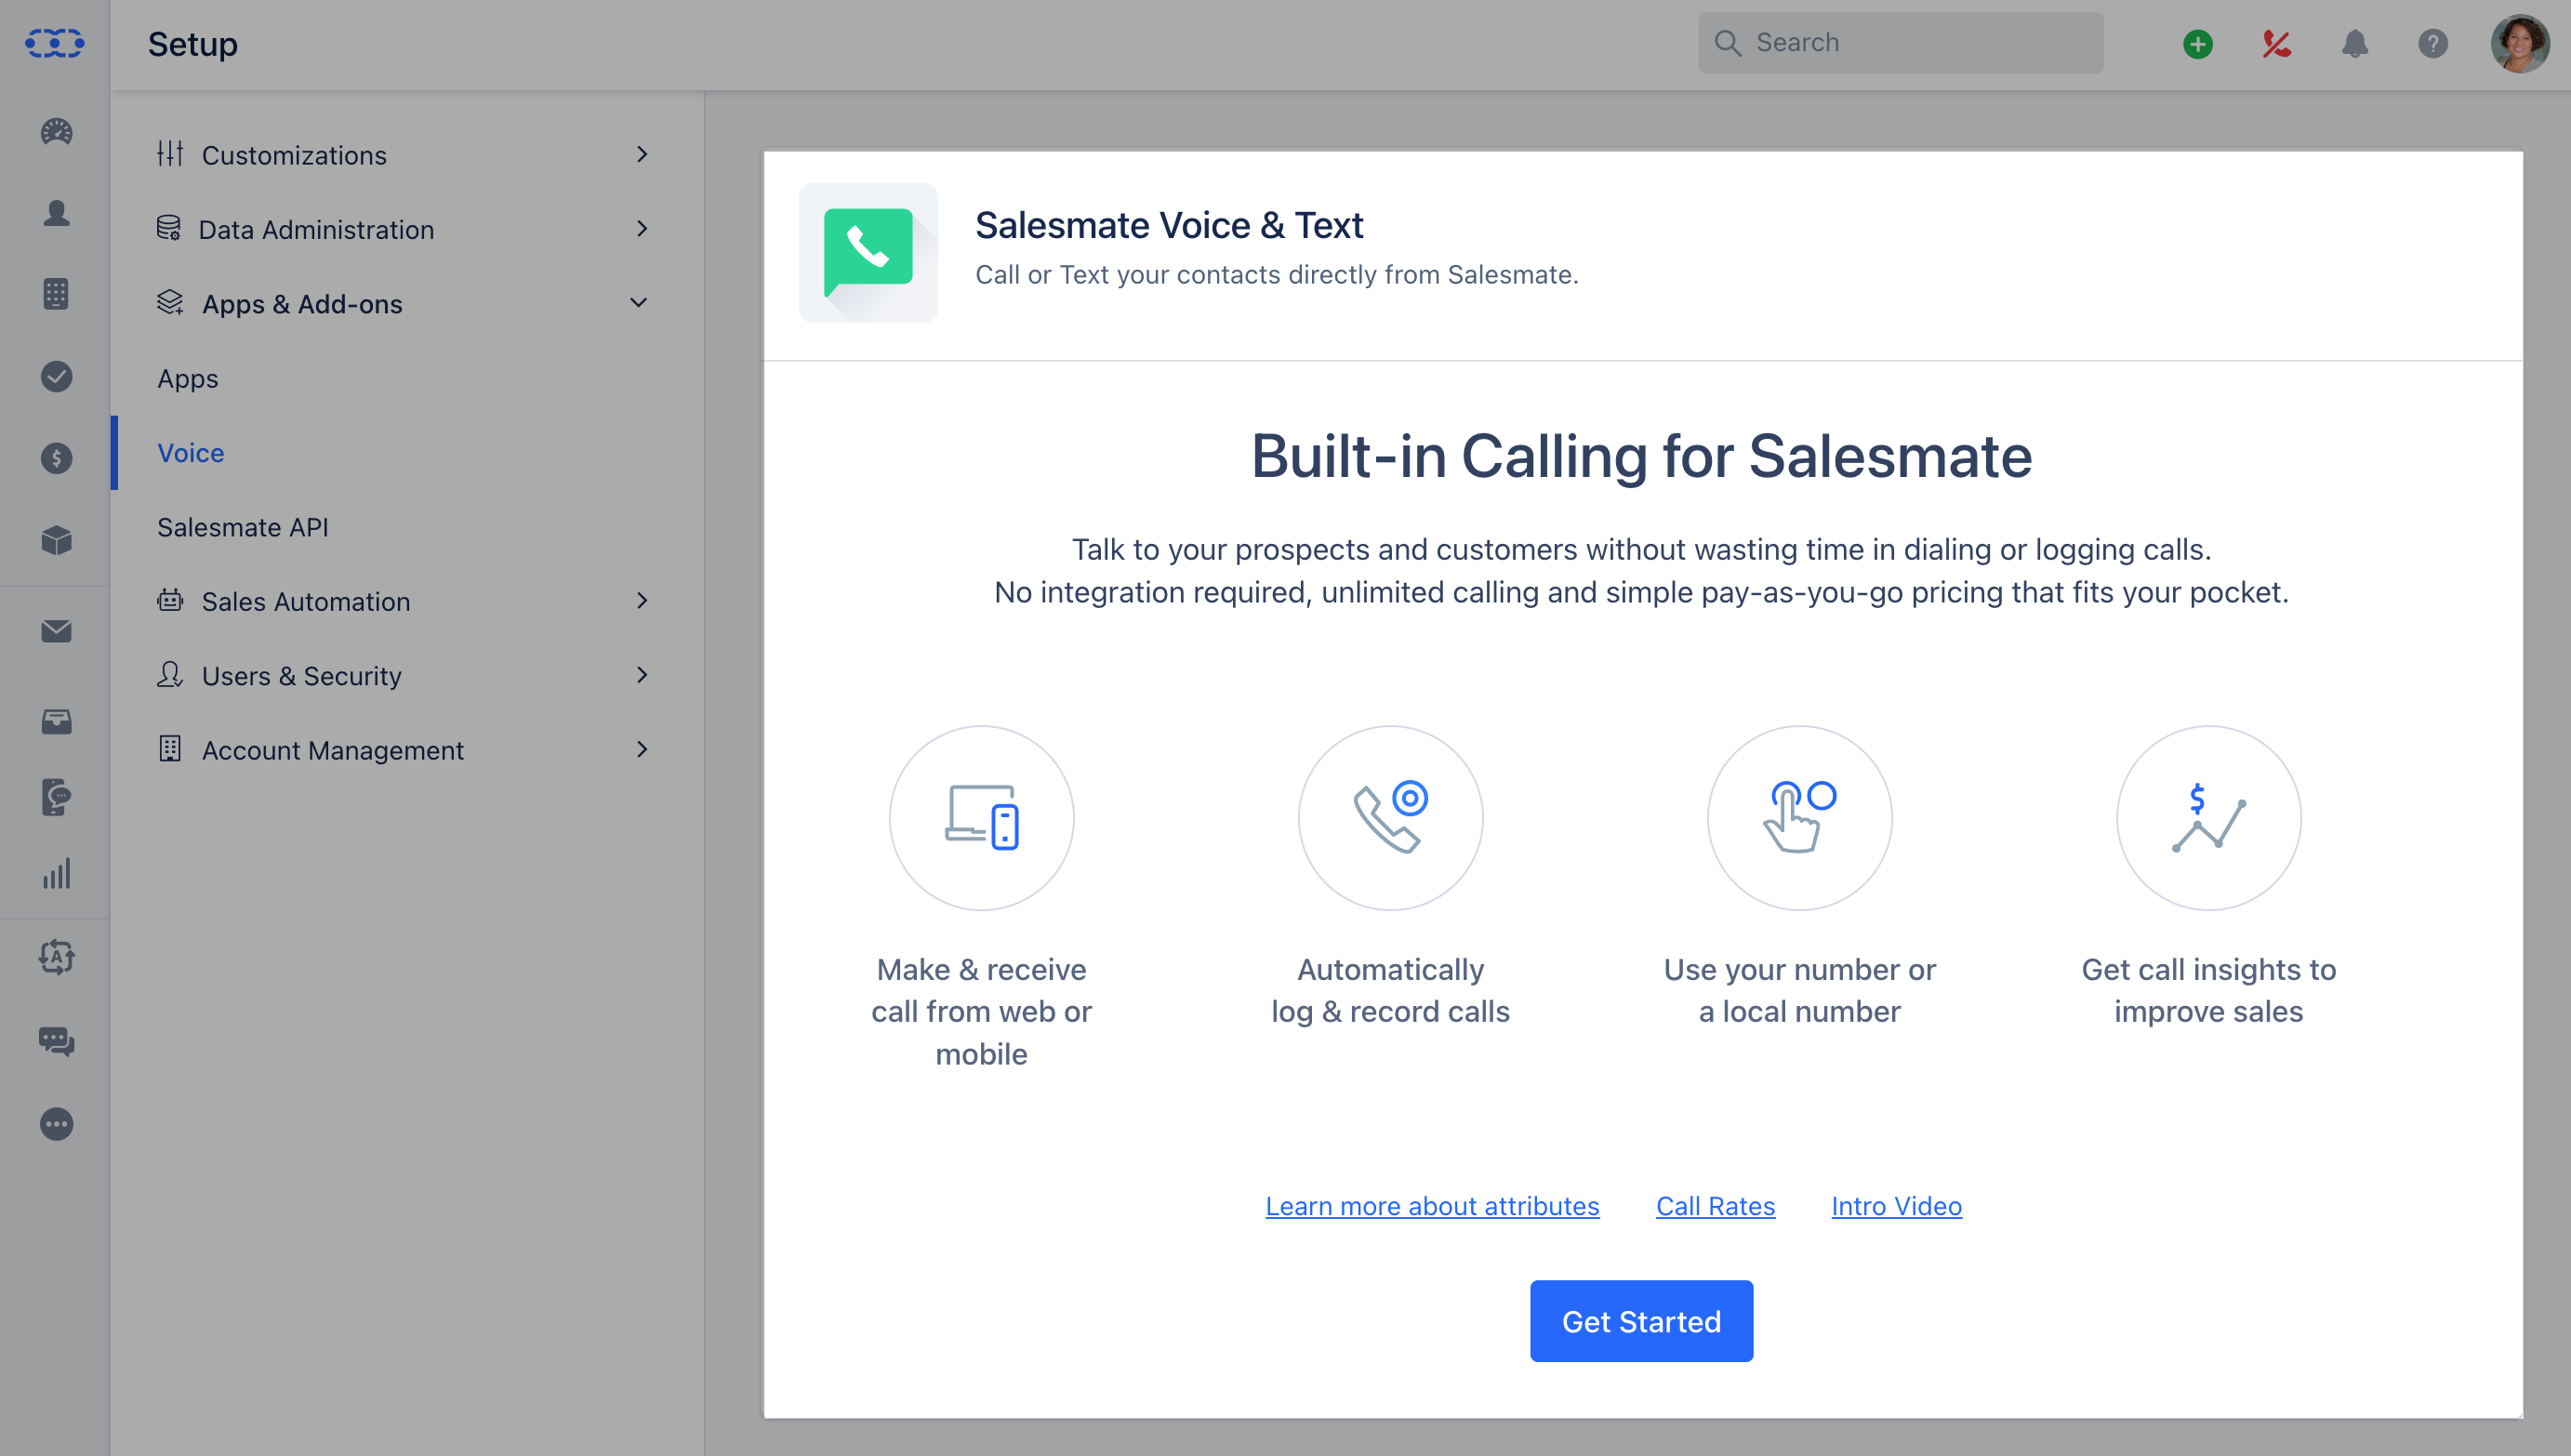This screenshot has height=1456, width=2571.
Task: Open Text messages phone-chat icon in sidebar
Action: pos(56,797)
